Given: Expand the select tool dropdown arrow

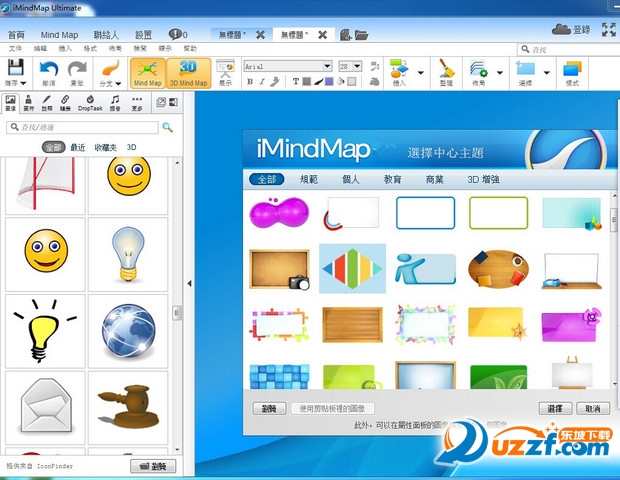Looking at the screenshot, I should [547, 73].
